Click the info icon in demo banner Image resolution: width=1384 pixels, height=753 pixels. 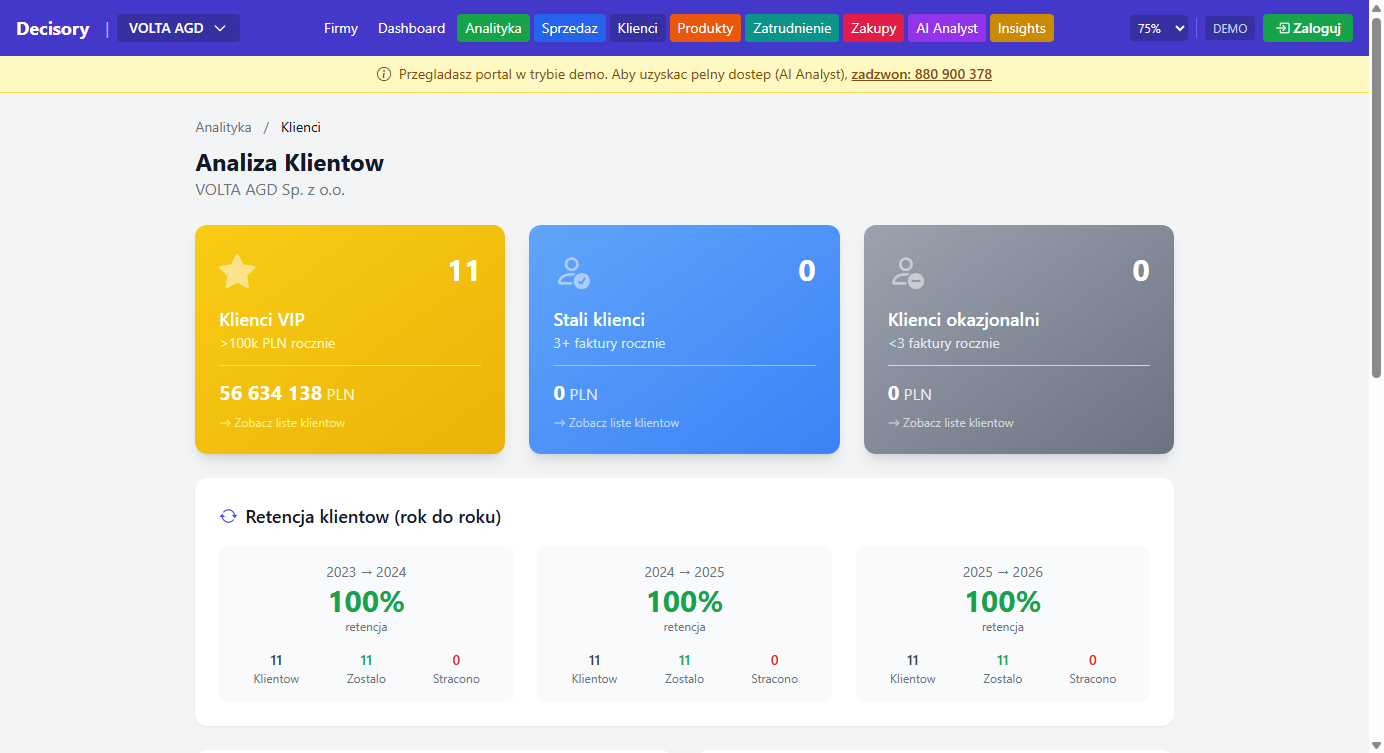click(x=384, y=75)
